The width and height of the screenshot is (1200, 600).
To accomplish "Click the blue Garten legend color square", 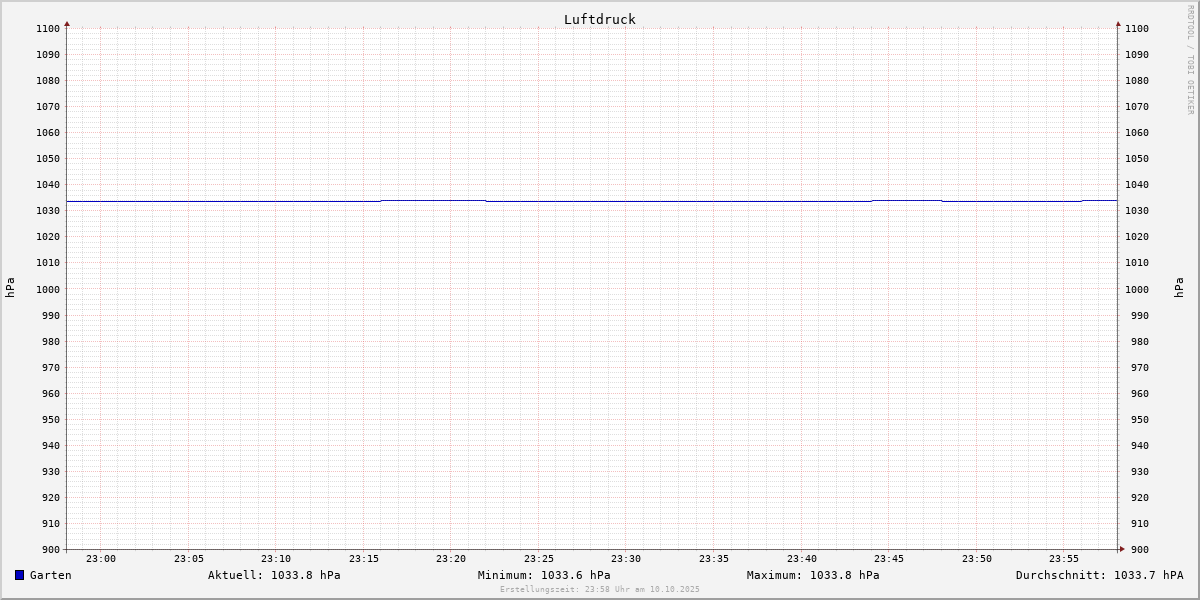I will 19,575.
